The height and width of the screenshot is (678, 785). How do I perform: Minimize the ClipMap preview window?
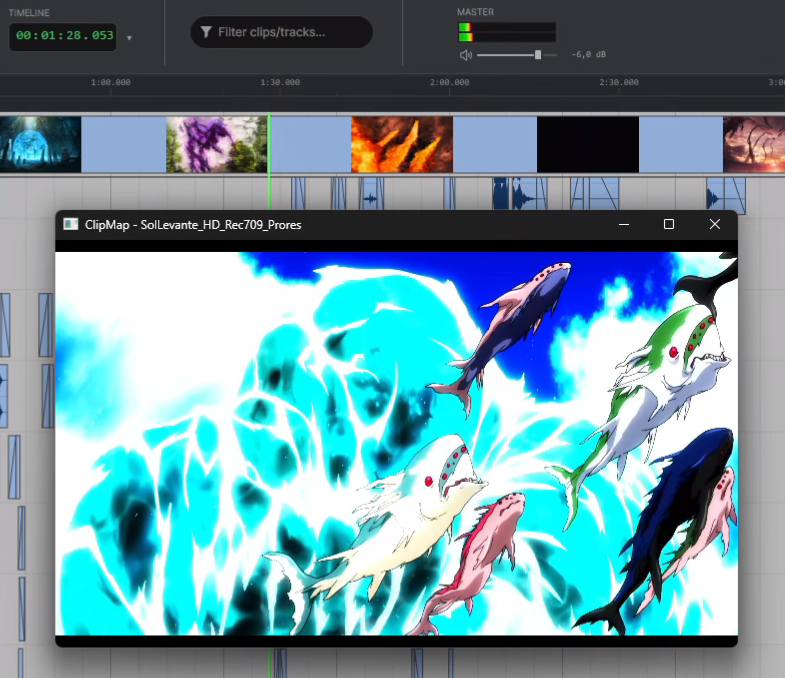(624, 224)
